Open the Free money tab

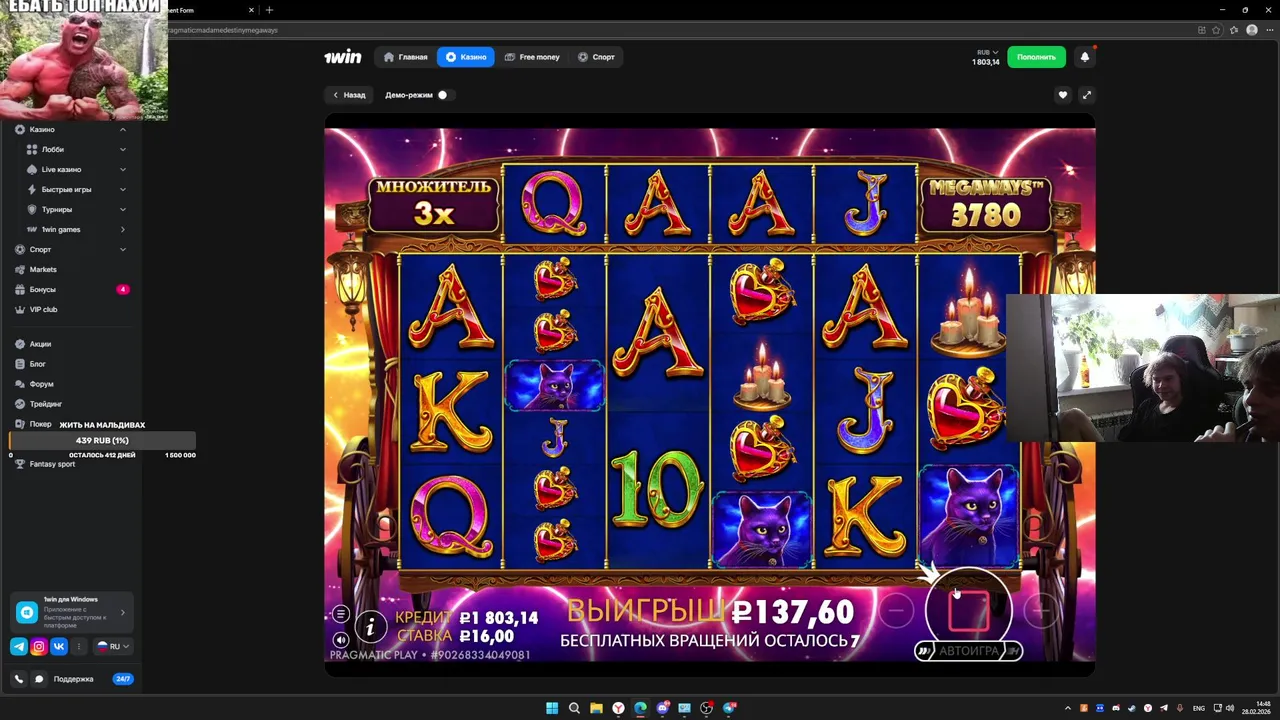point(532,57)
